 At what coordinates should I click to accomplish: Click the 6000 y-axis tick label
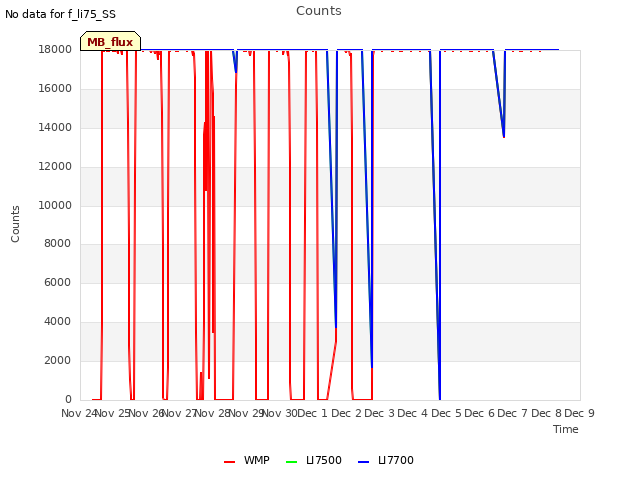(58, 282)
